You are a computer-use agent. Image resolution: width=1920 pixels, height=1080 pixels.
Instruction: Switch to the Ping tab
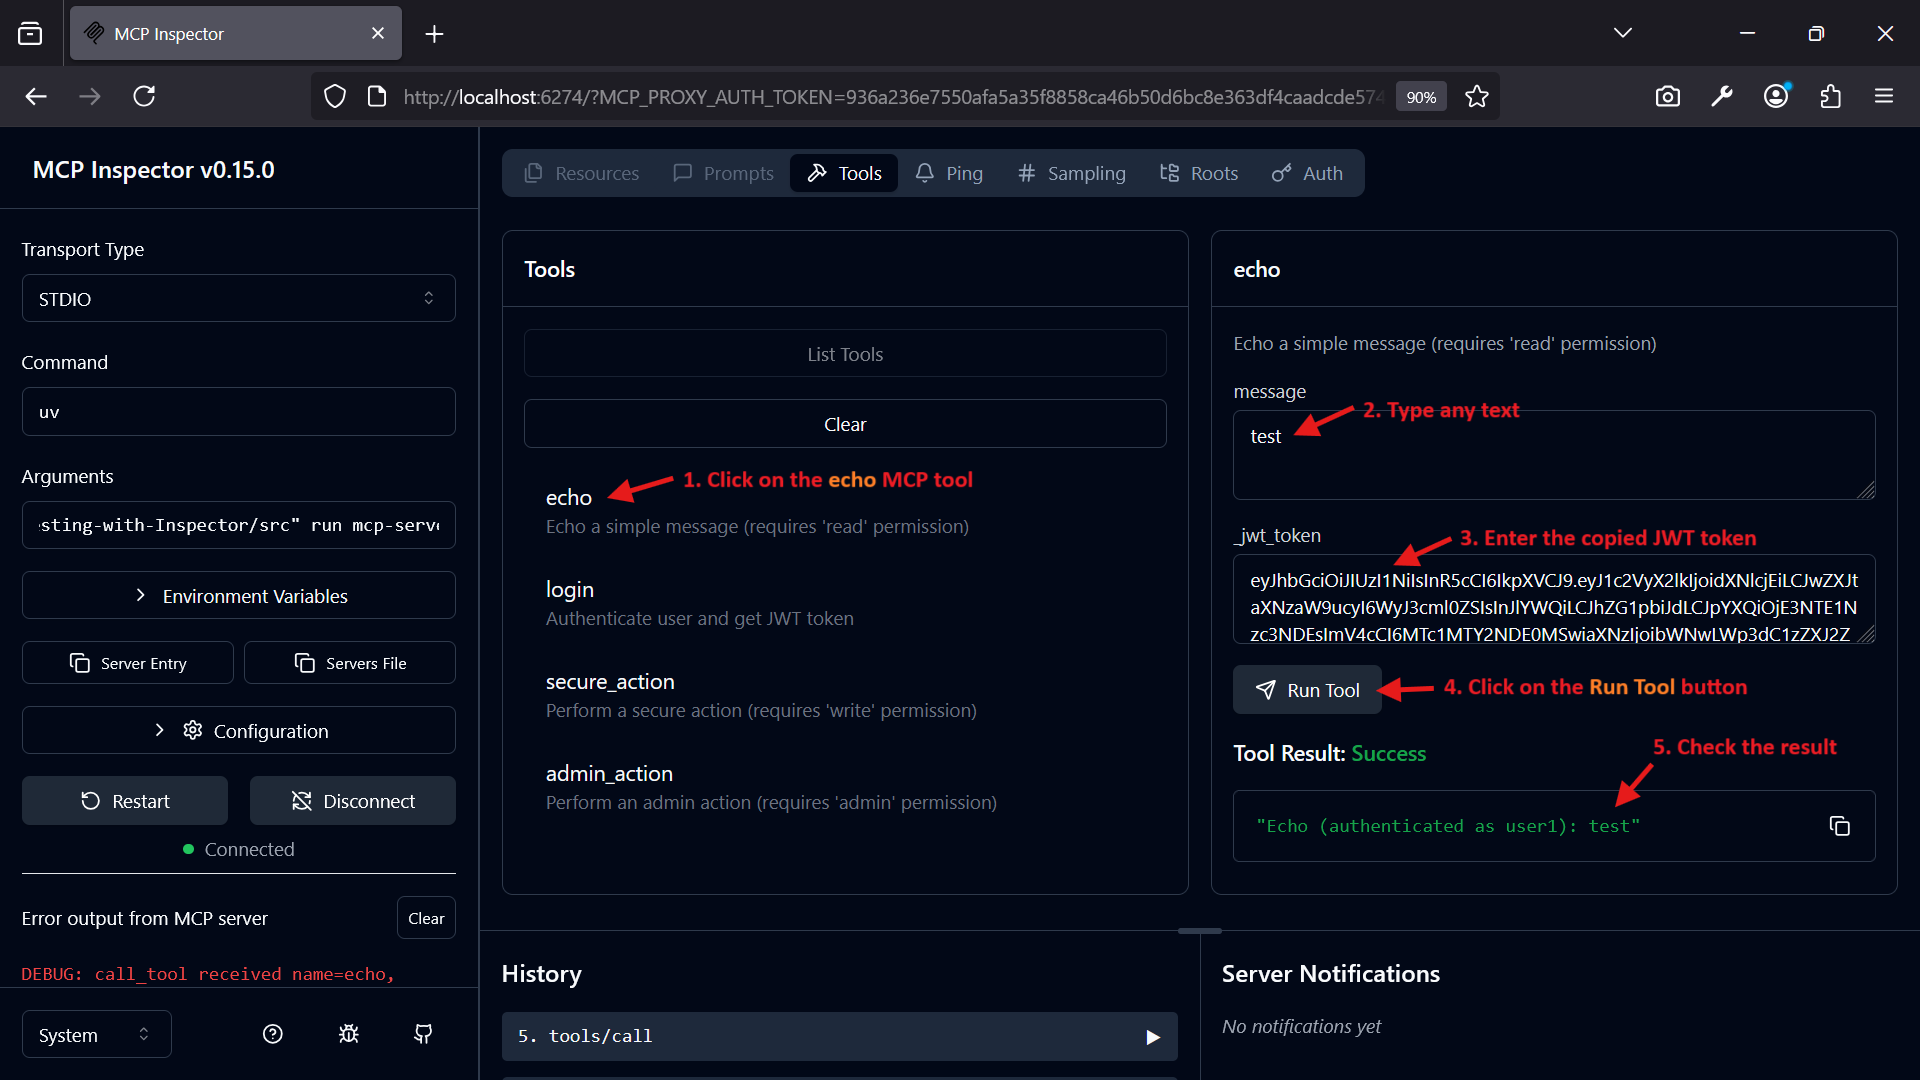click(x=949, y=173)
